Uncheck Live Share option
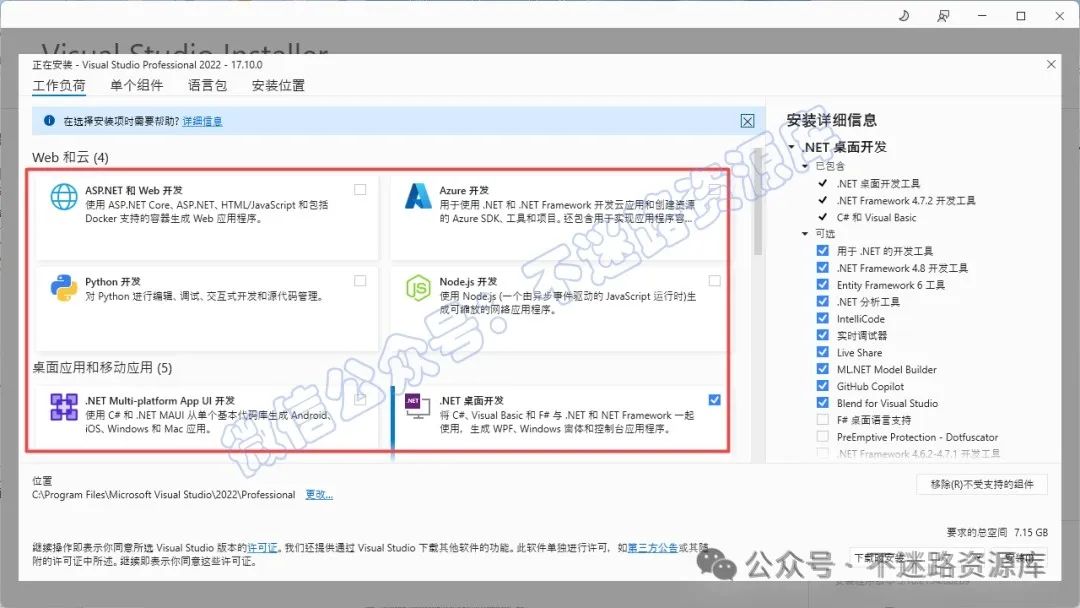1080x608 pixels. (x=822, y=352)
